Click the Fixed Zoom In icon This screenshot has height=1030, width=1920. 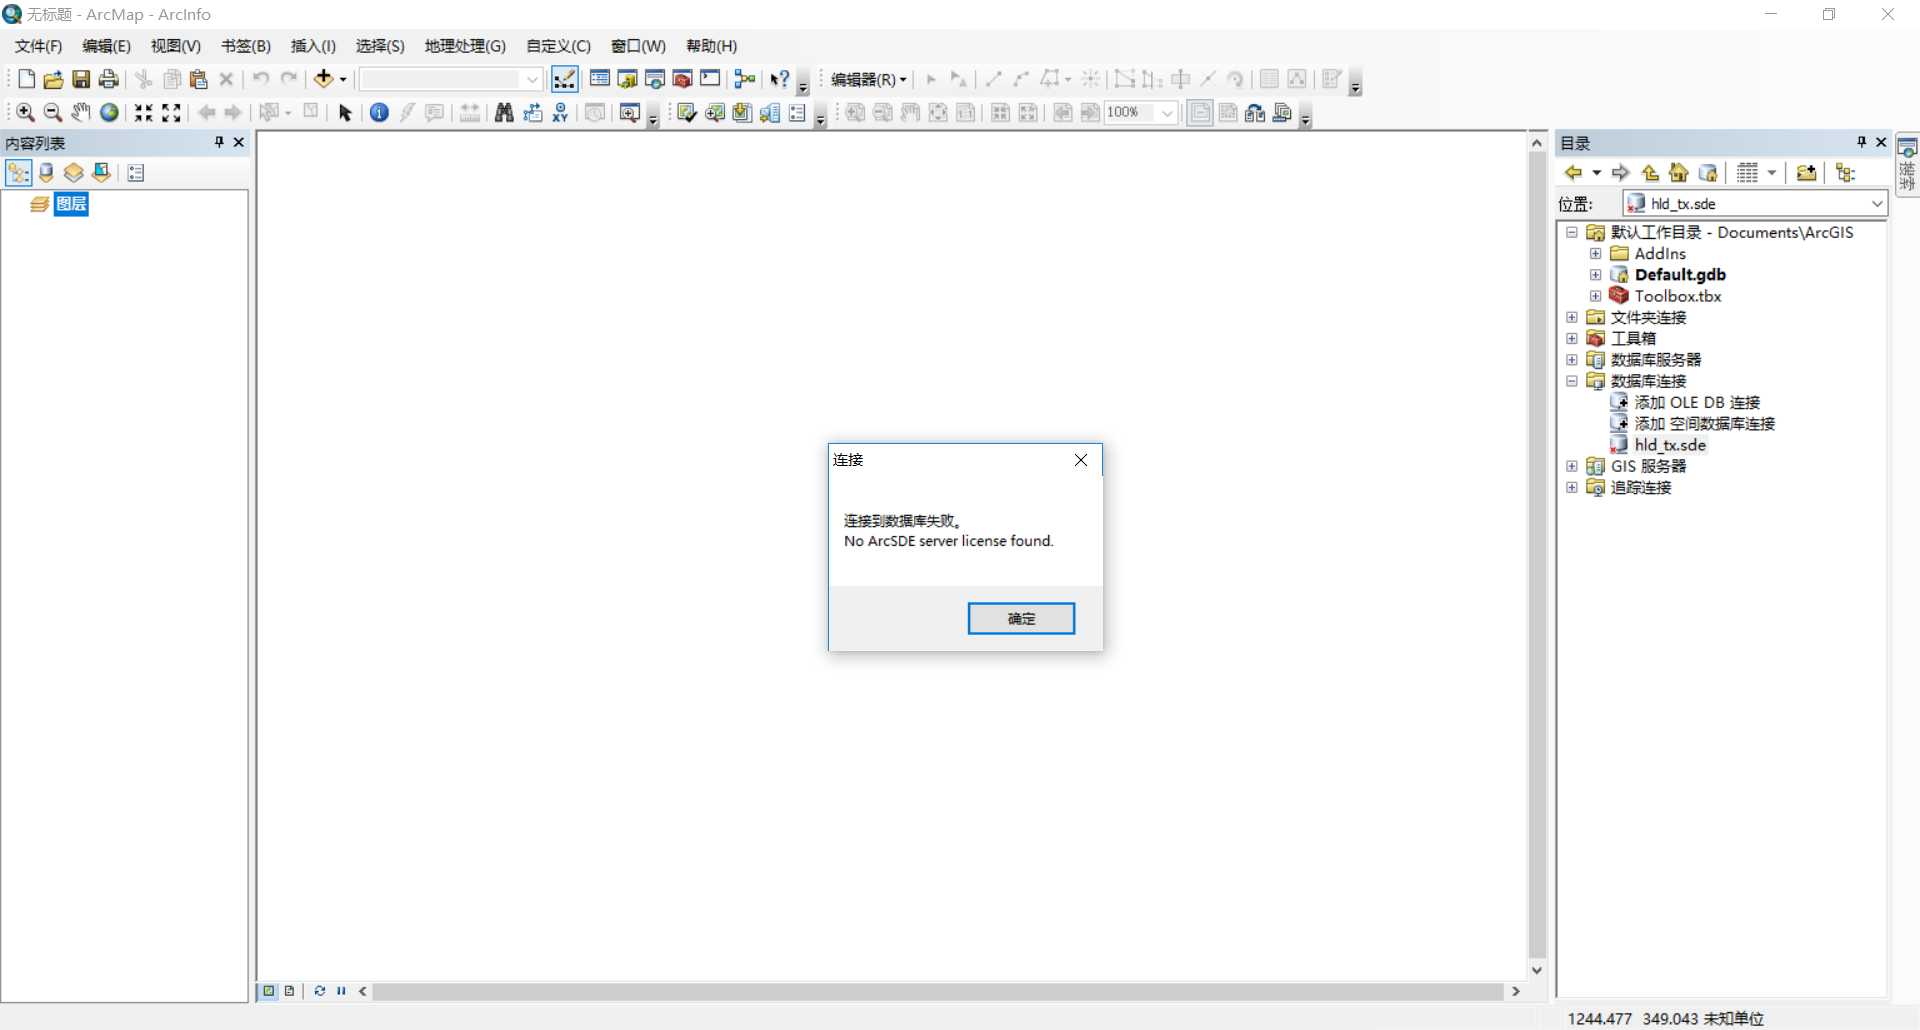pos(144,113)
